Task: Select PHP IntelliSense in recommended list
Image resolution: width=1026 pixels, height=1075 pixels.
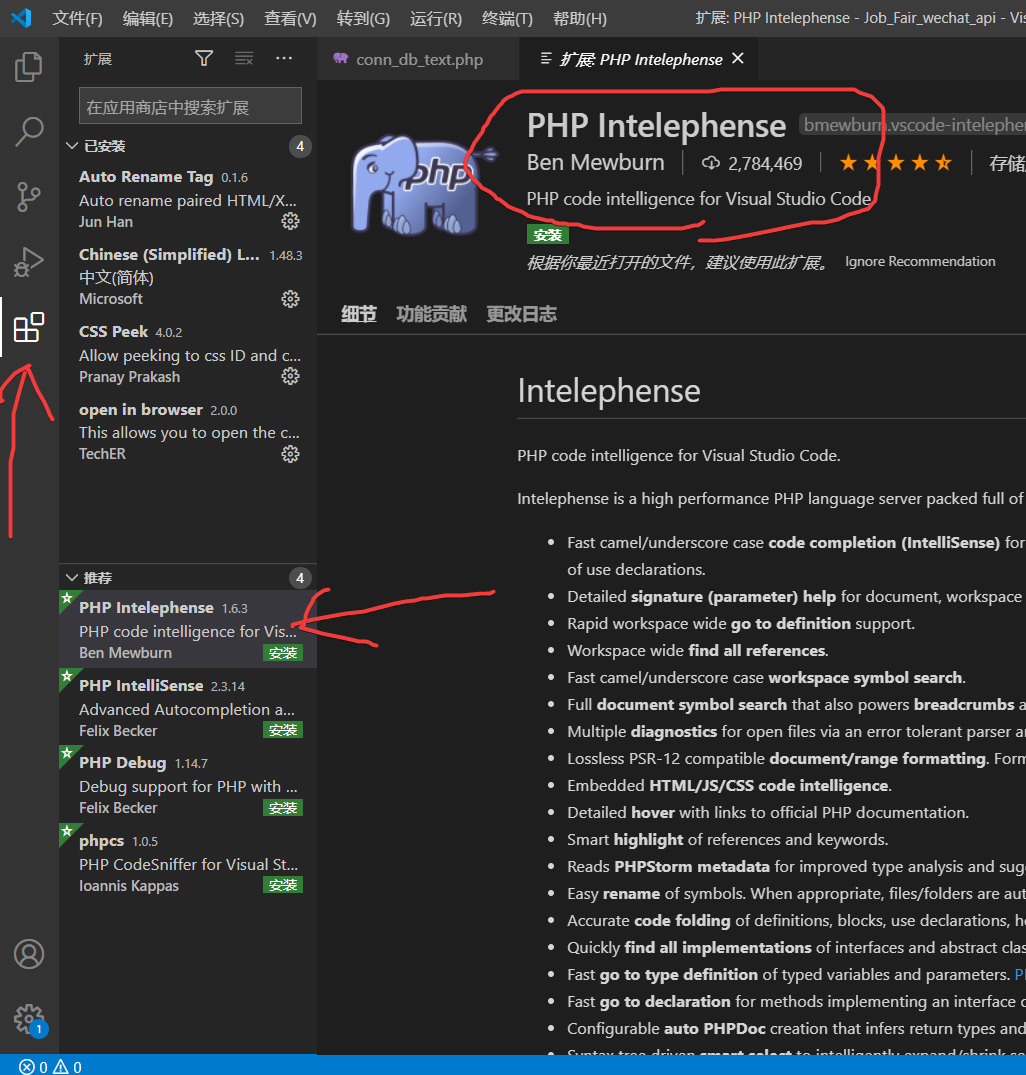Action: coord(188,708)
